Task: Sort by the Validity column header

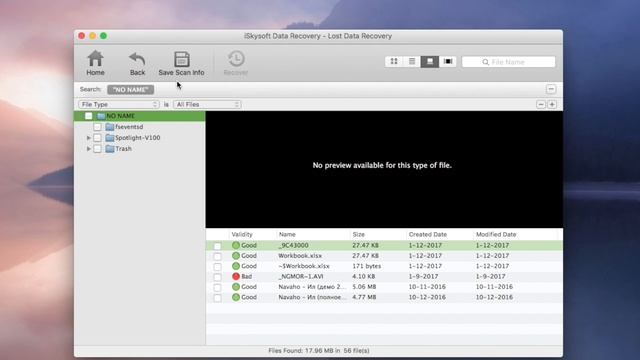Action: click(242, 234)
